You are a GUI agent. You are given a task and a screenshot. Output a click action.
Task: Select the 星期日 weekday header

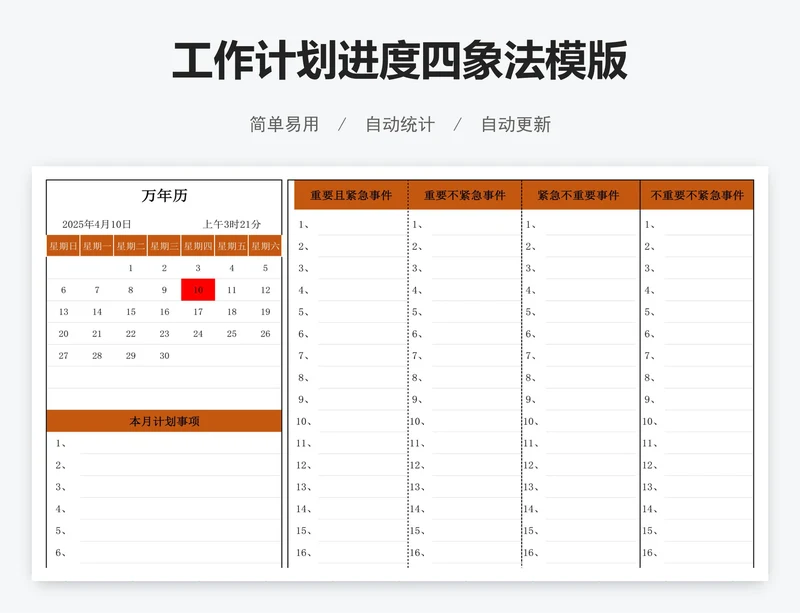click(x=63, y=246)
